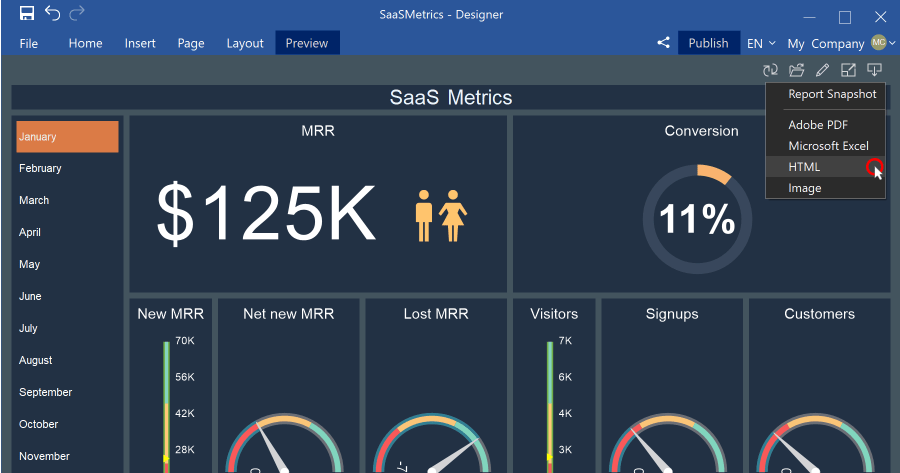
Task: Click the Save/export download icon
Action: point(874,70)
